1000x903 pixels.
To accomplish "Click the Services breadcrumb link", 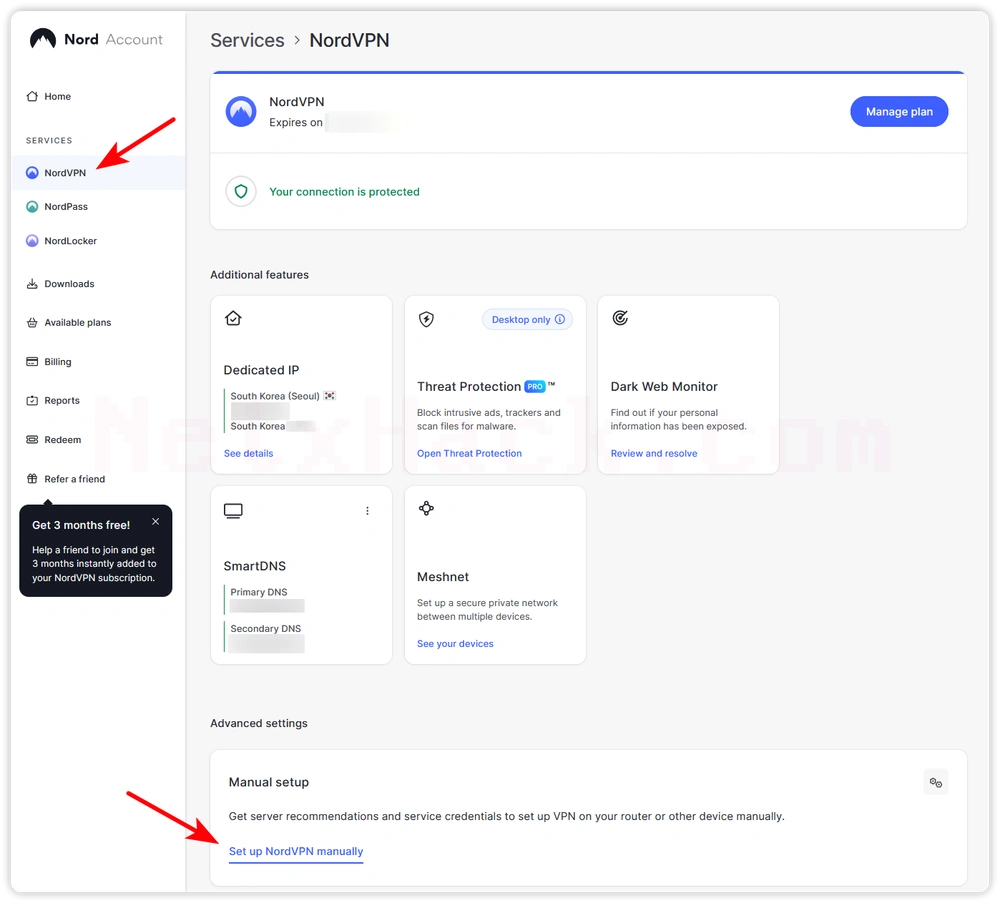I will tap(247, 40).
